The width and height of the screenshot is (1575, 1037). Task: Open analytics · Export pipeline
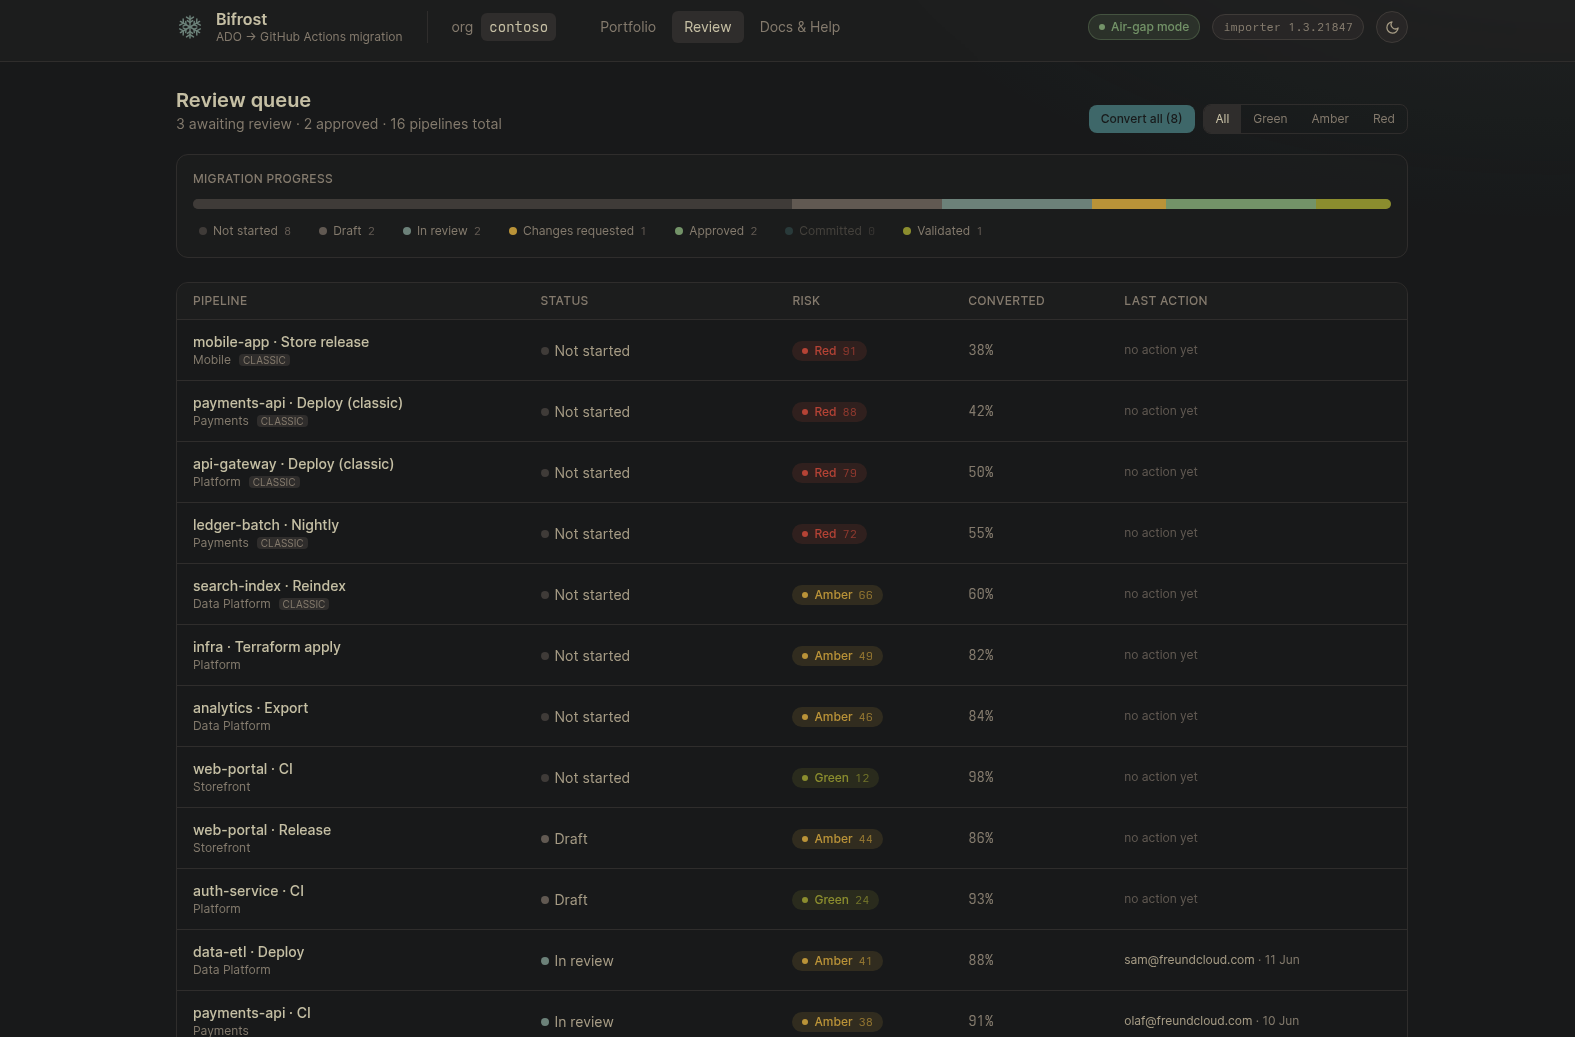tap(250, 708)
